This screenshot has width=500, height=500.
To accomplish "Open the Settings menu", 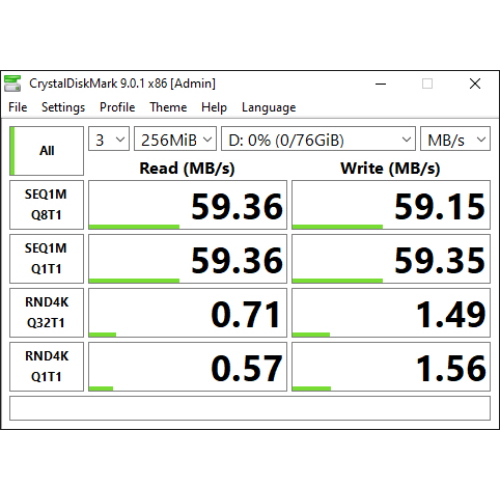I will click(63, 107).
